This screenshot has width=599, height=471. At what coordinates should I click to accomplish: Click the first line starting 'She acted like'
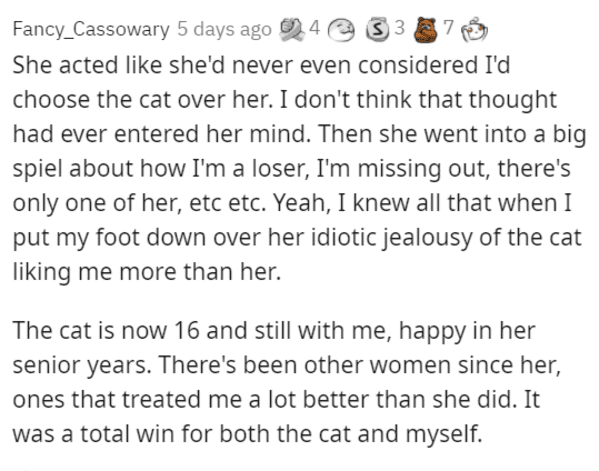point(262,65)
